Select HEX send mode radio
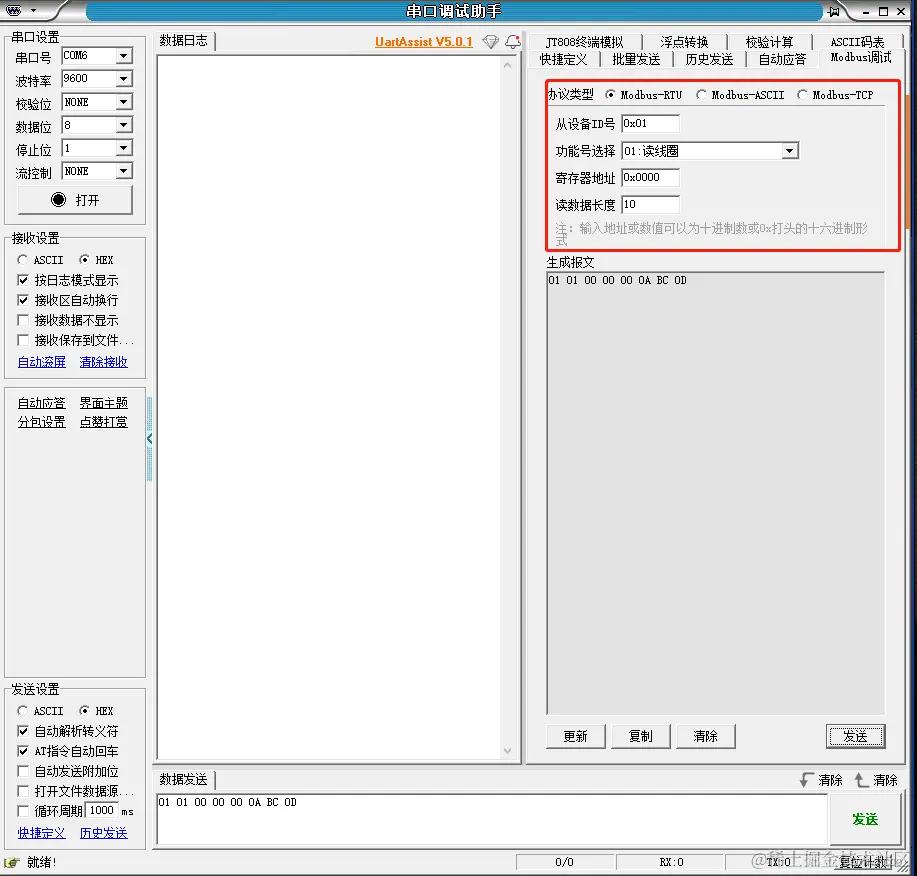This screenshot has width=917, height=876. click(x=84, y=711)
